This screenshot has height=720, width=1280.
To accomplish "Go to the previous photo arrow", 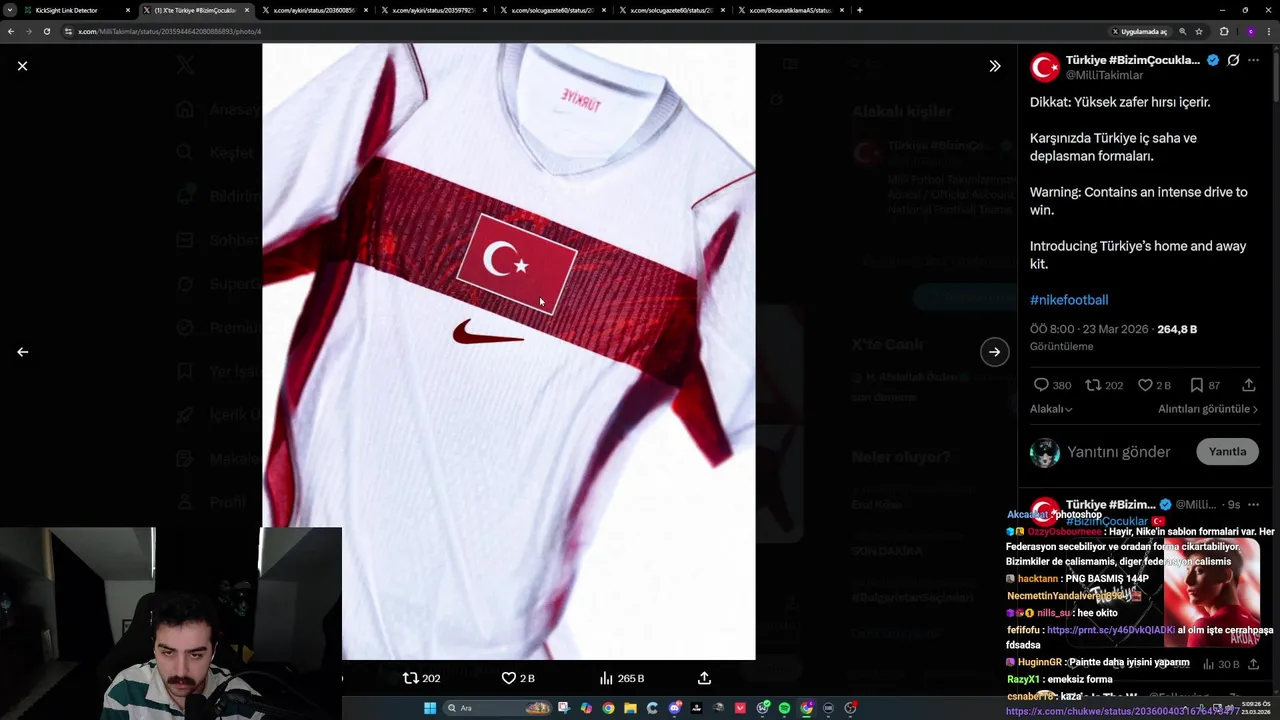I will click(22, 352).
